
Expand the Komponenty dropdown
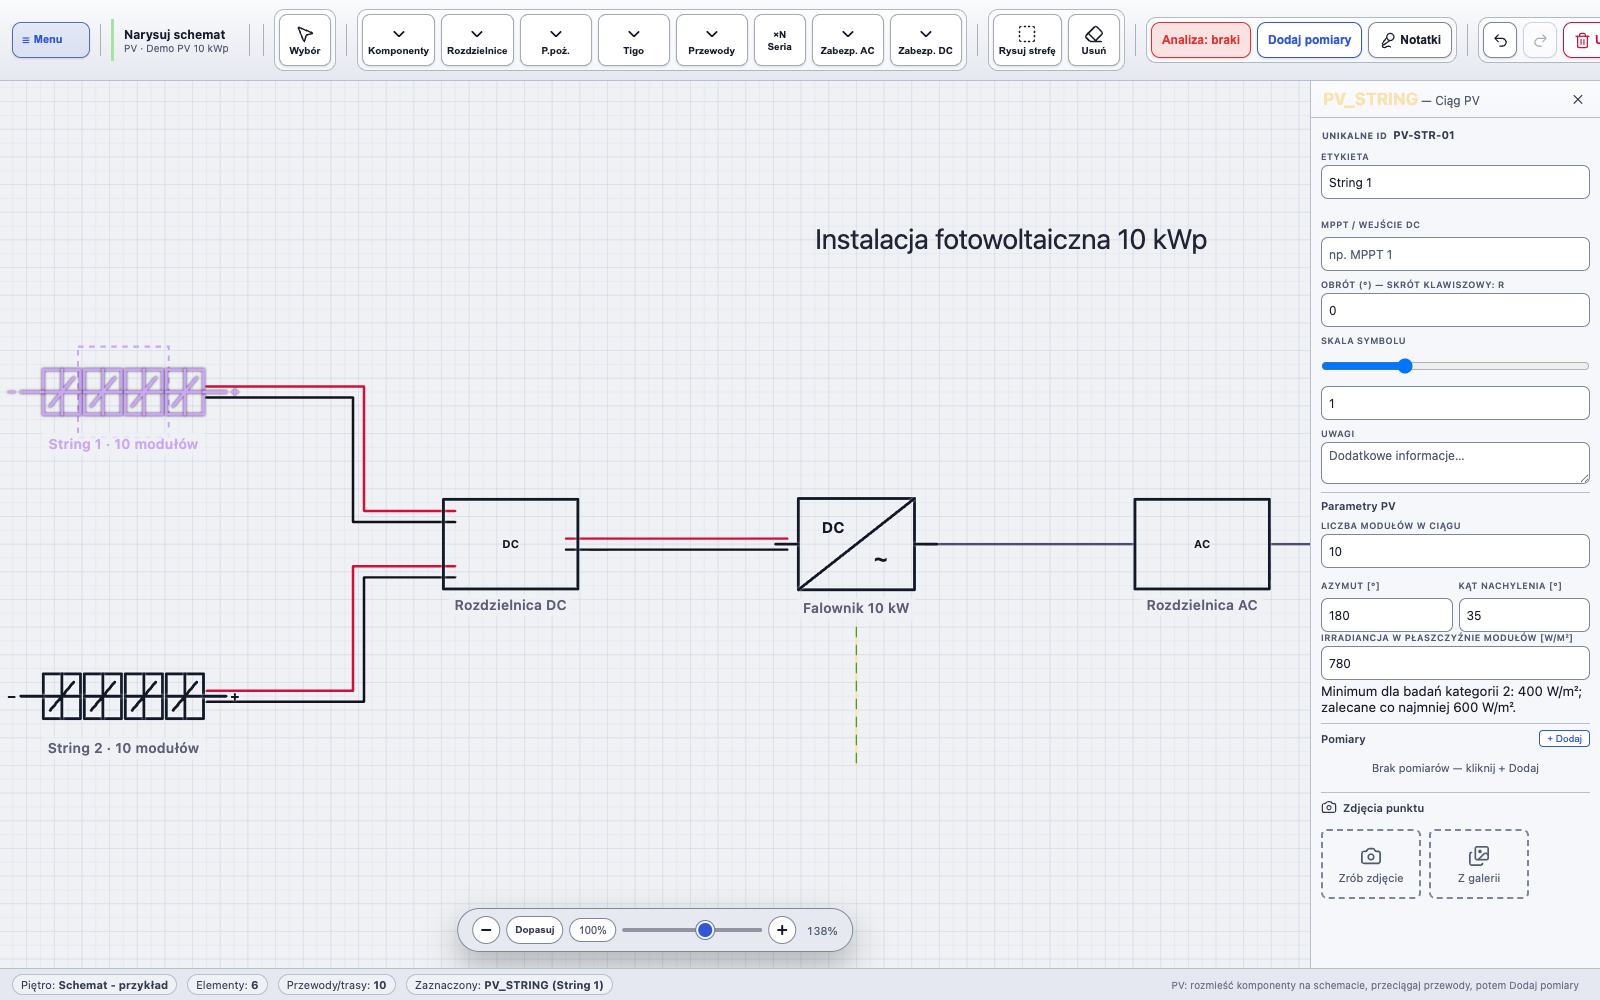pyautogui.click(x=398, y=40)
